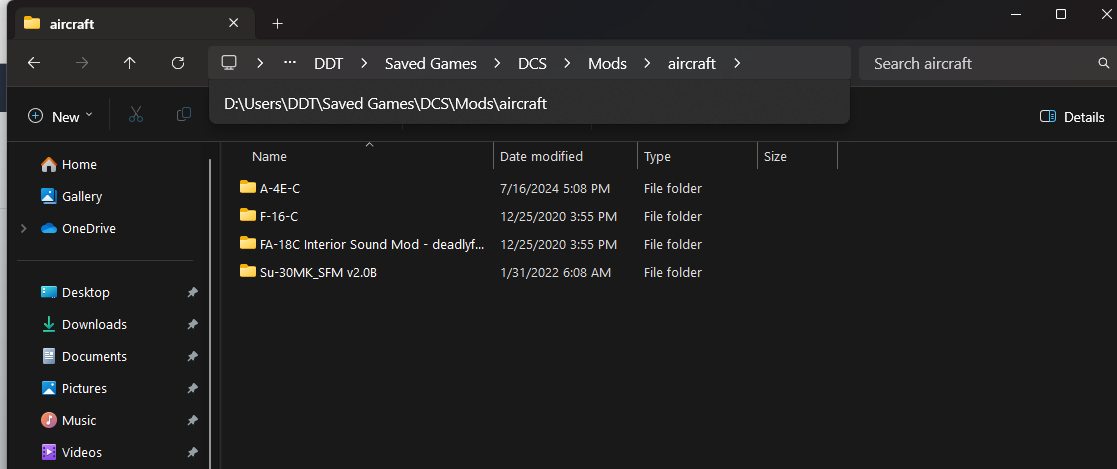Image resolution: width=1117 pixels, height=469 pixels.
Task: Sort by Name column header
Action: (269, 157)
